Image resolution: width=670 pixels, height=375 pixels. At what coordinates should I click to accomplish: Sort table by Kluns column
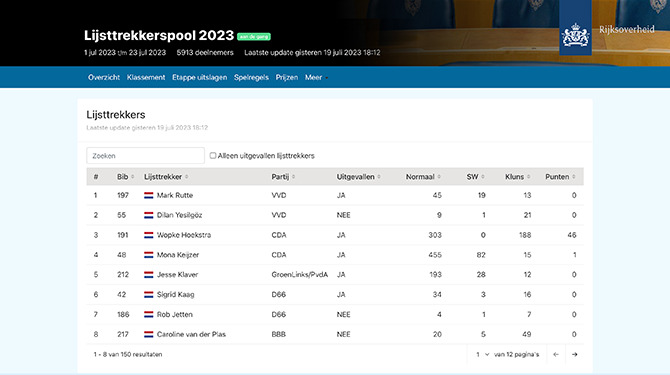click(517, 177)
